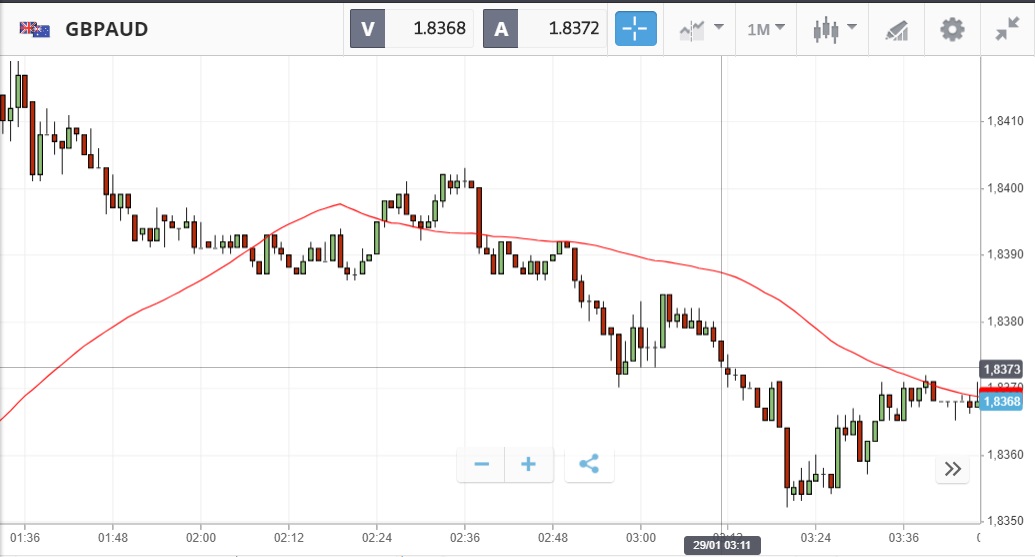
Task: Click the GBPAUD flag icon
Action: [35, 29]
